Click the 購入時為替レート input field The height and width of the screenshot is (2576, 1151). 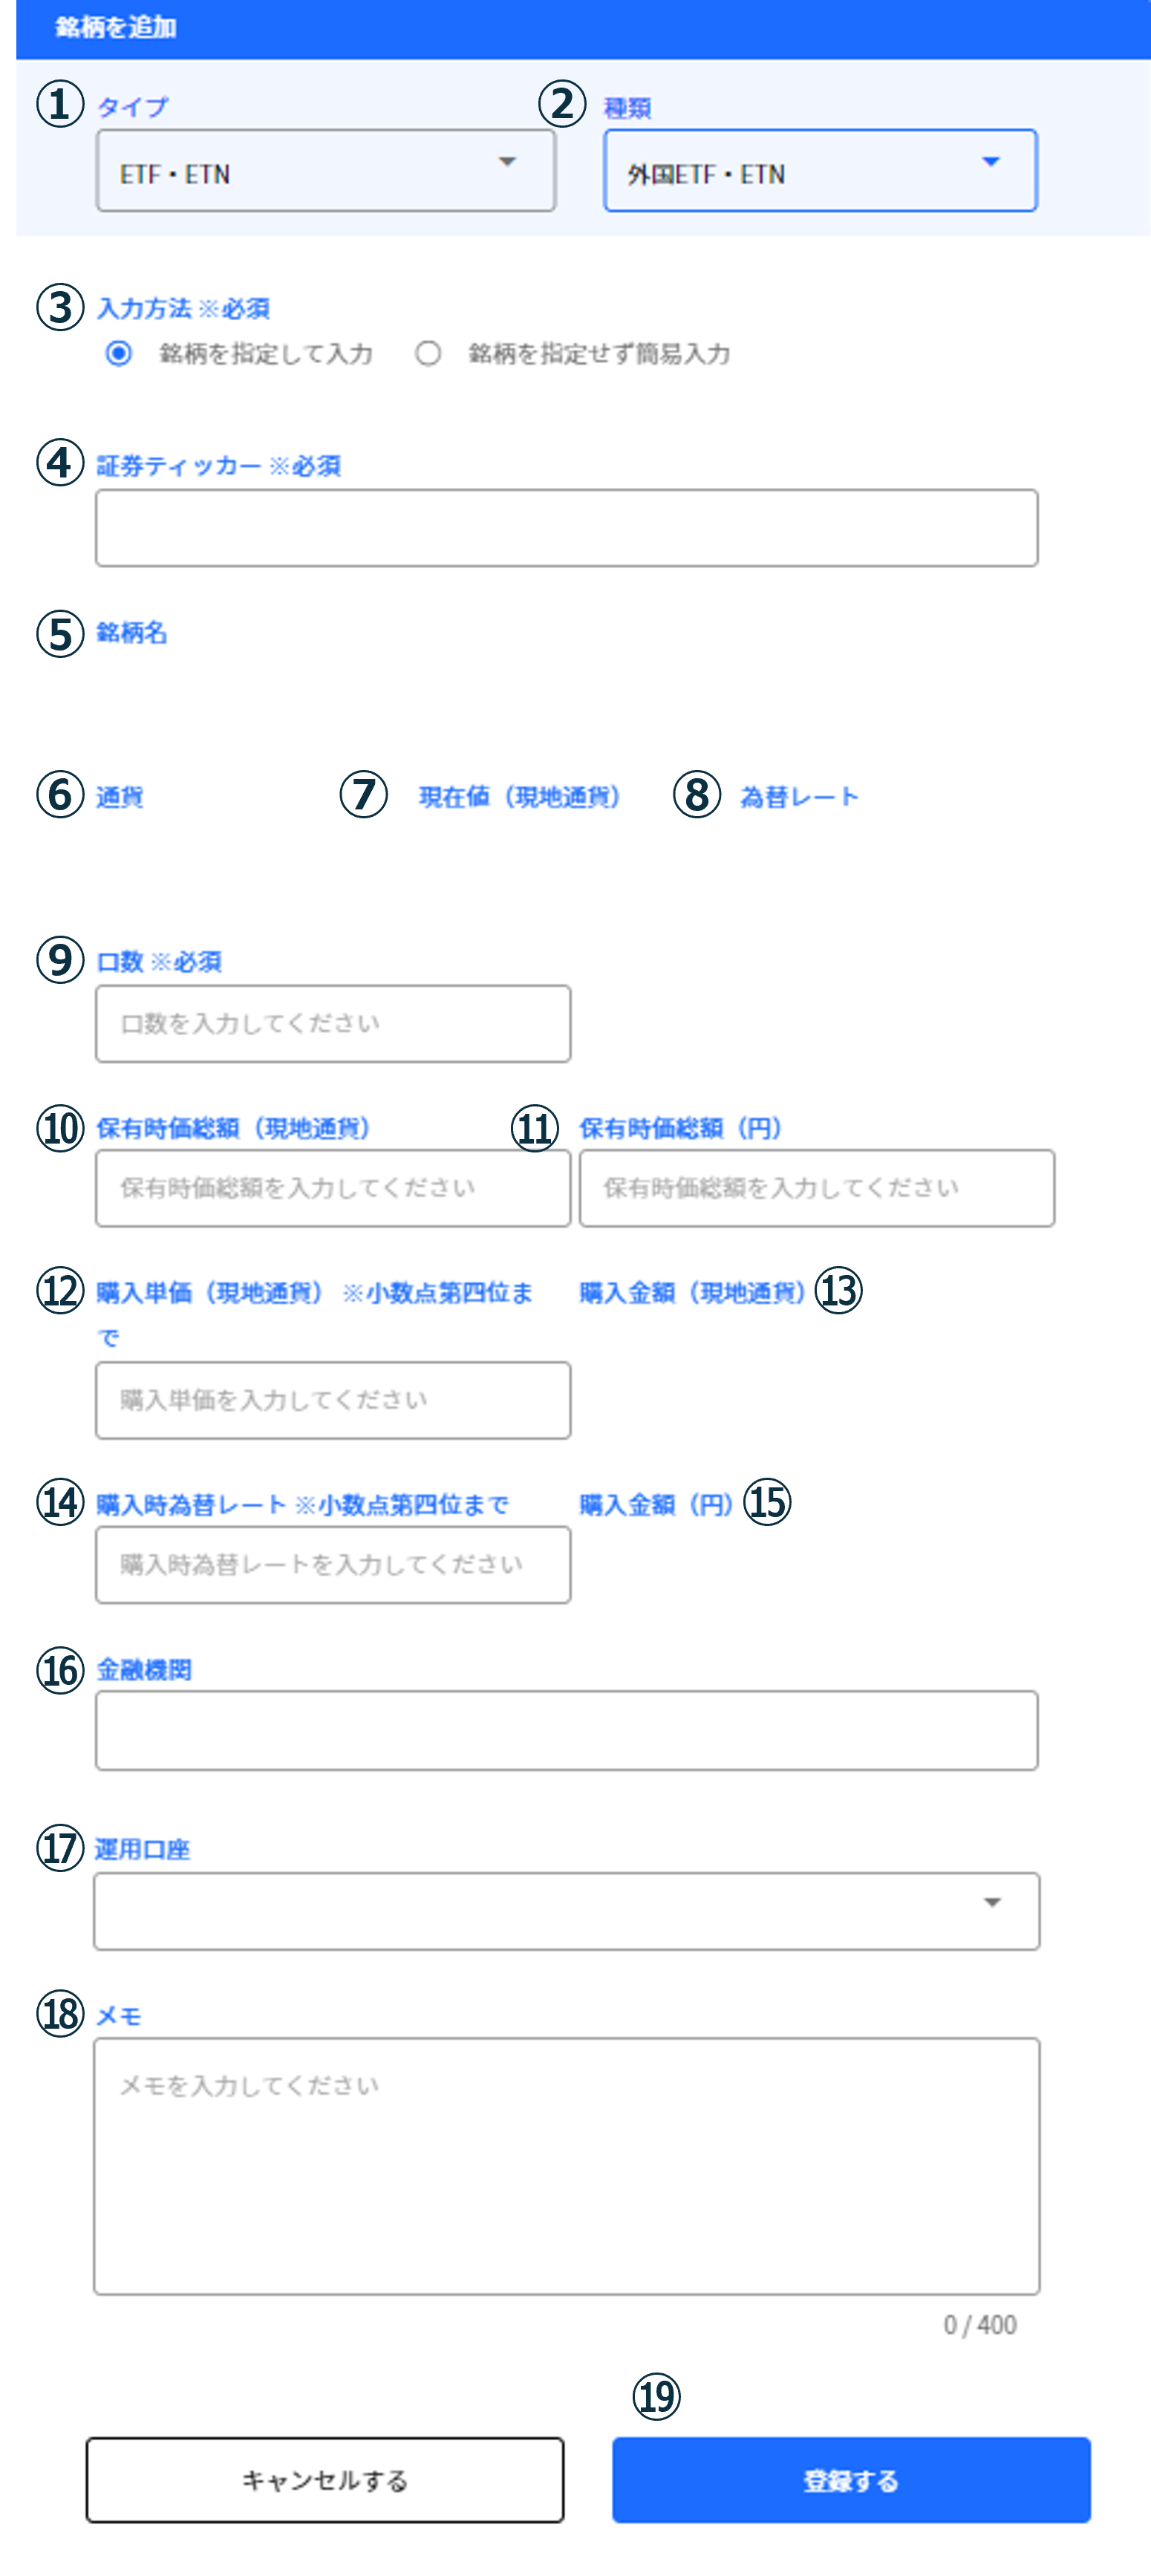pyautogui.click(x=333, y=1565)
